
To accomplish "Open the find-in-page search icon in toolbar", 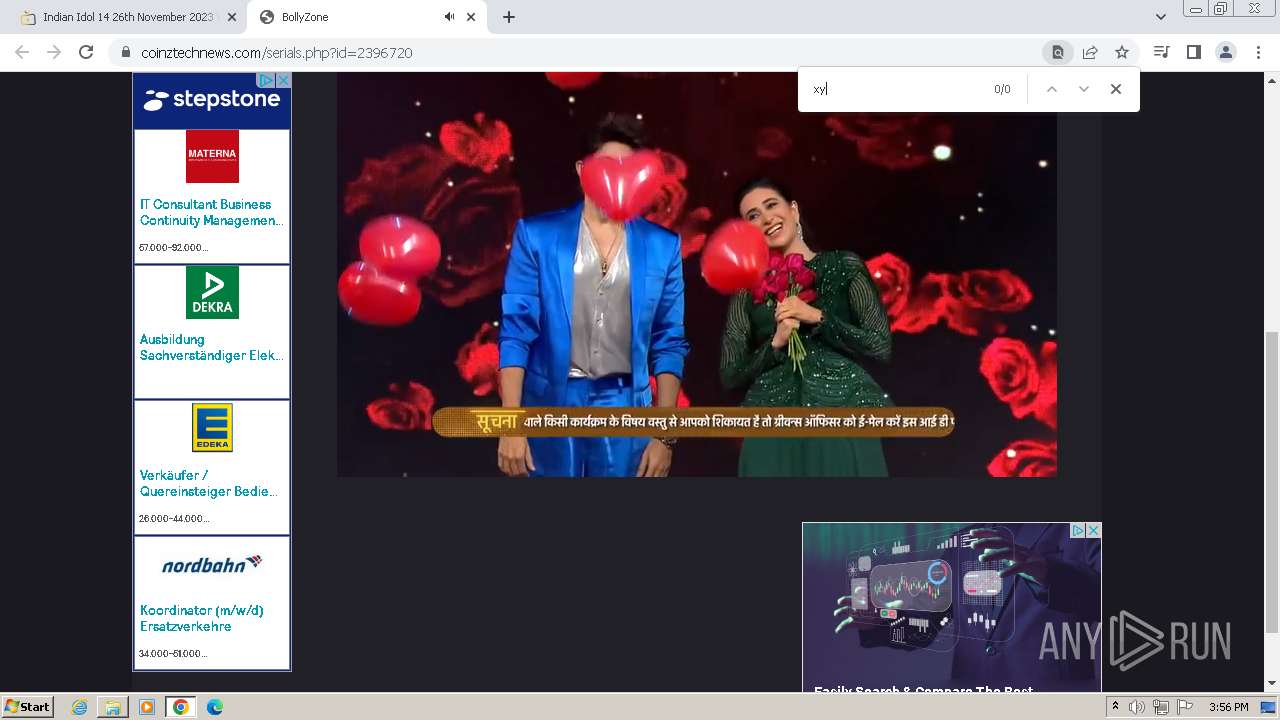I will click(x=1057, y=52).
